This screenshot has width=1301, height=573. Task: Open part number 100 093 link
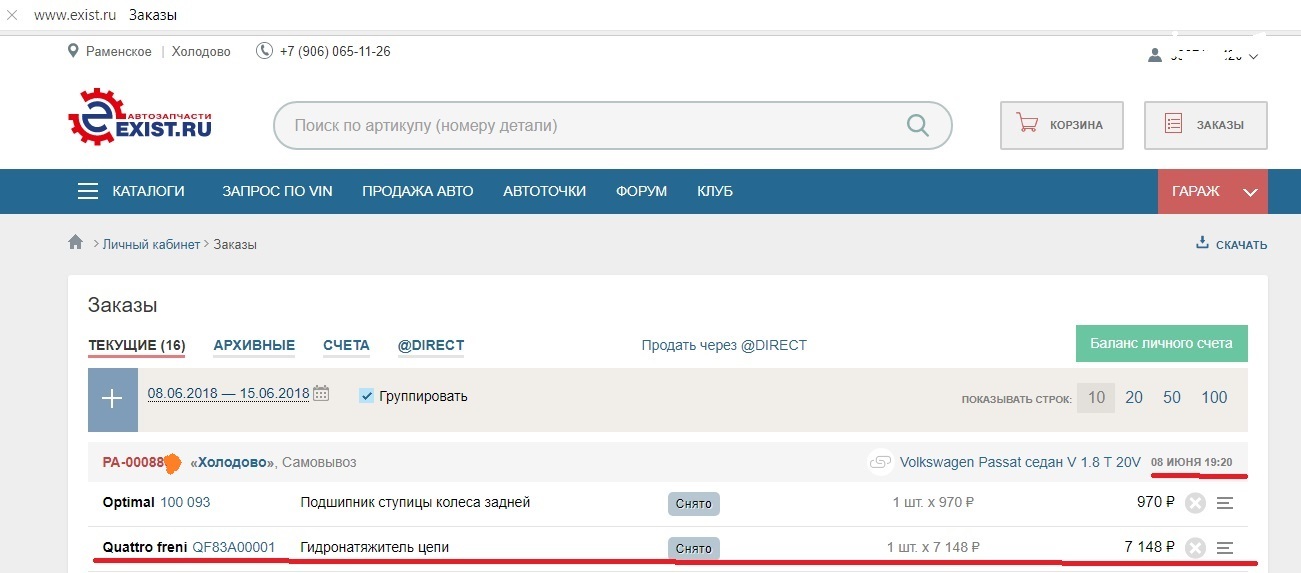click(x=185, y=502)
